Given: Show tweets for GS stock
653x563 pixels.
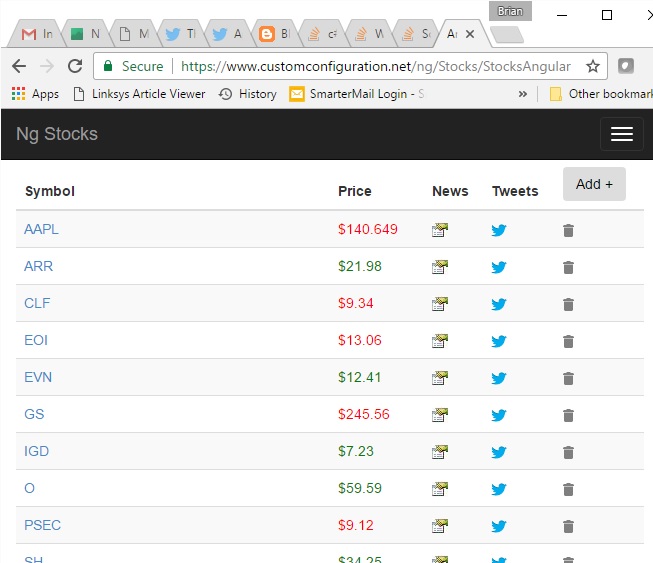Looking at the screenshot, I should (x=498, y=415).
